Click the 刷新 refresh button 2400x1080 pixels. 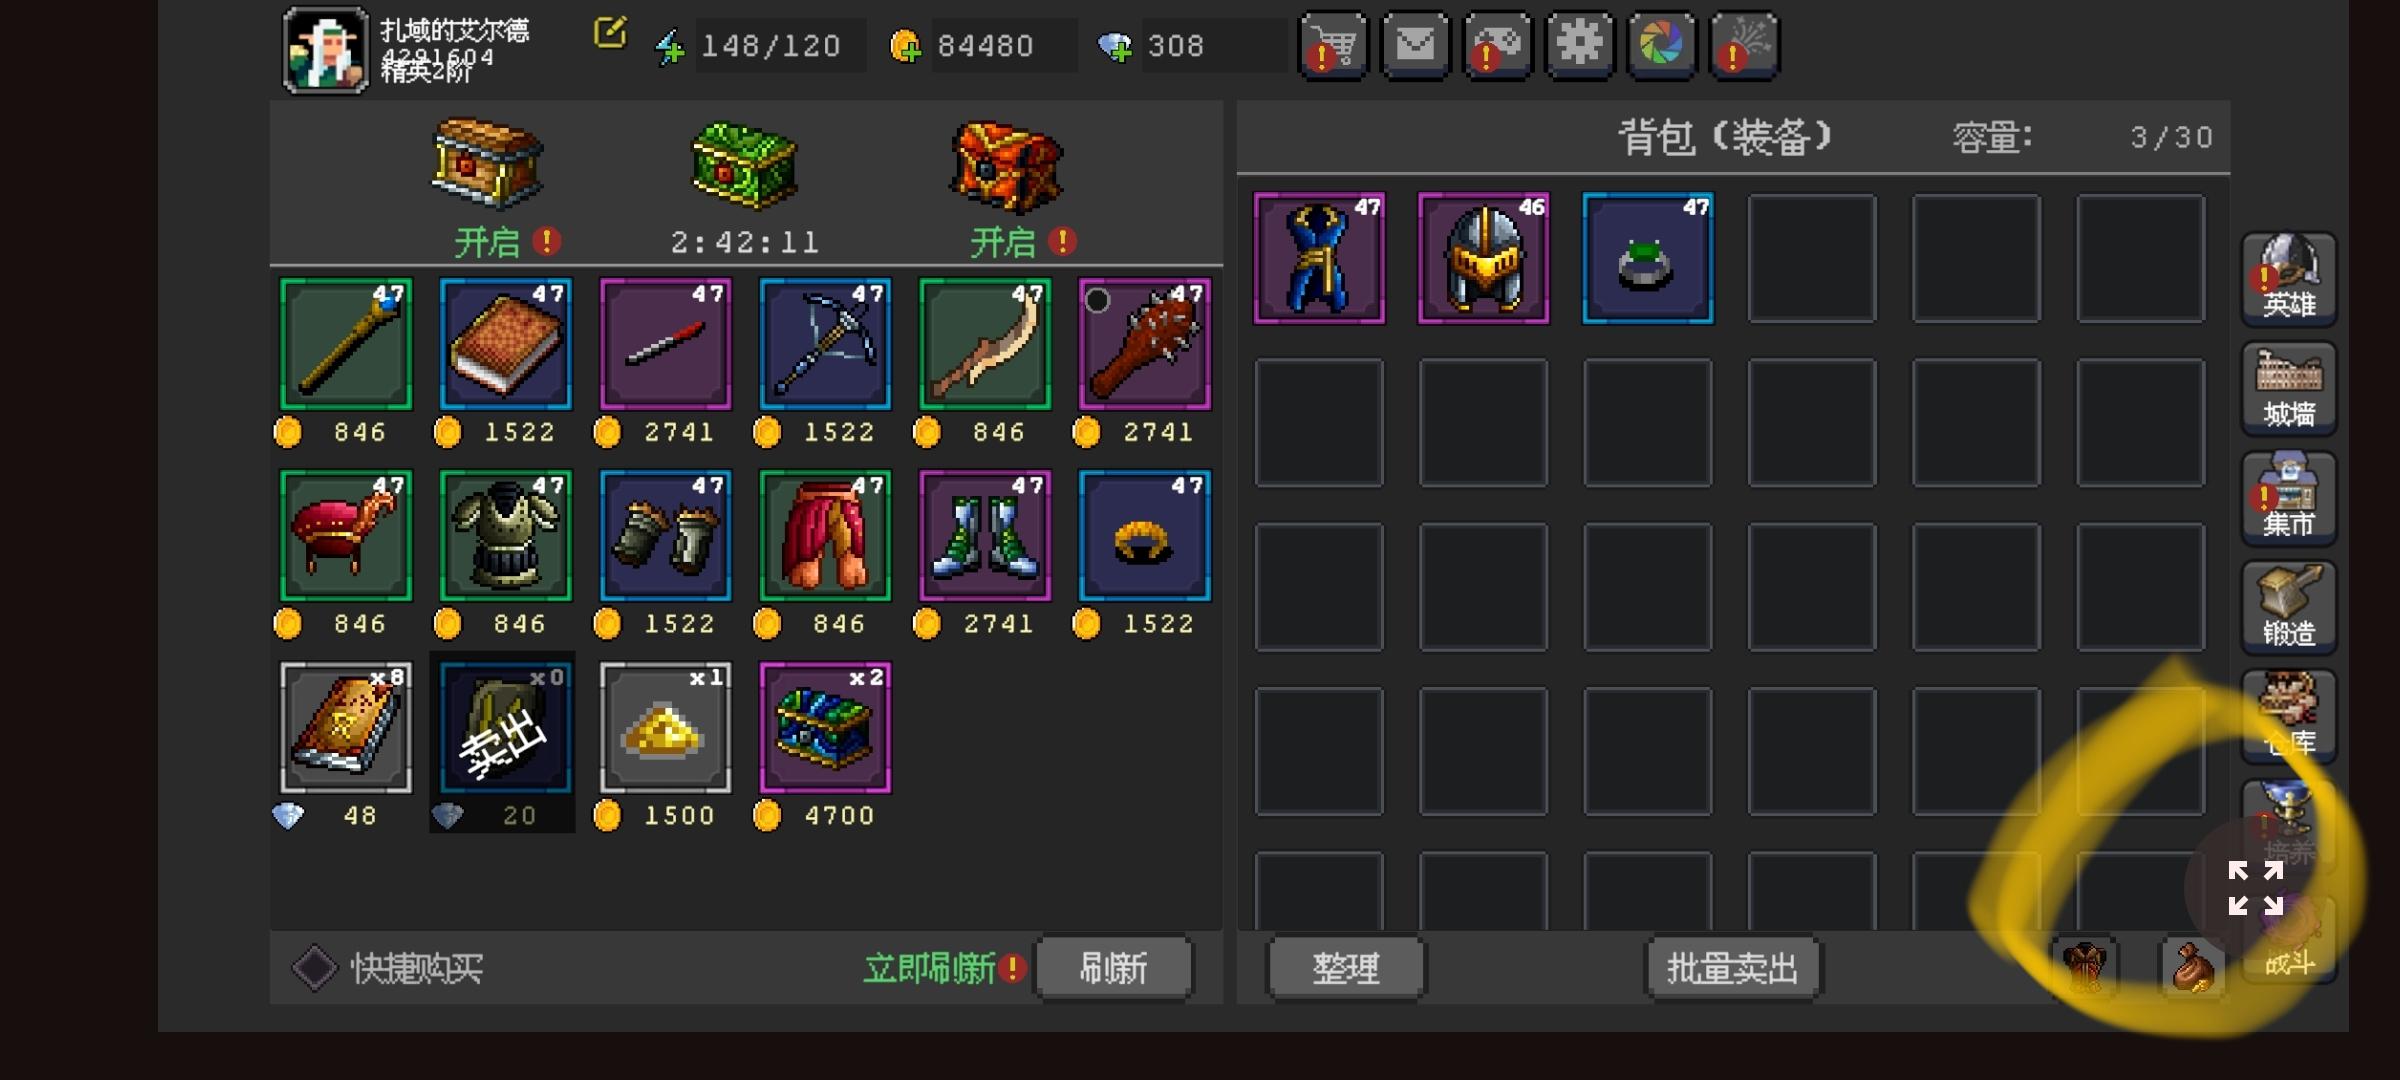1114,968
